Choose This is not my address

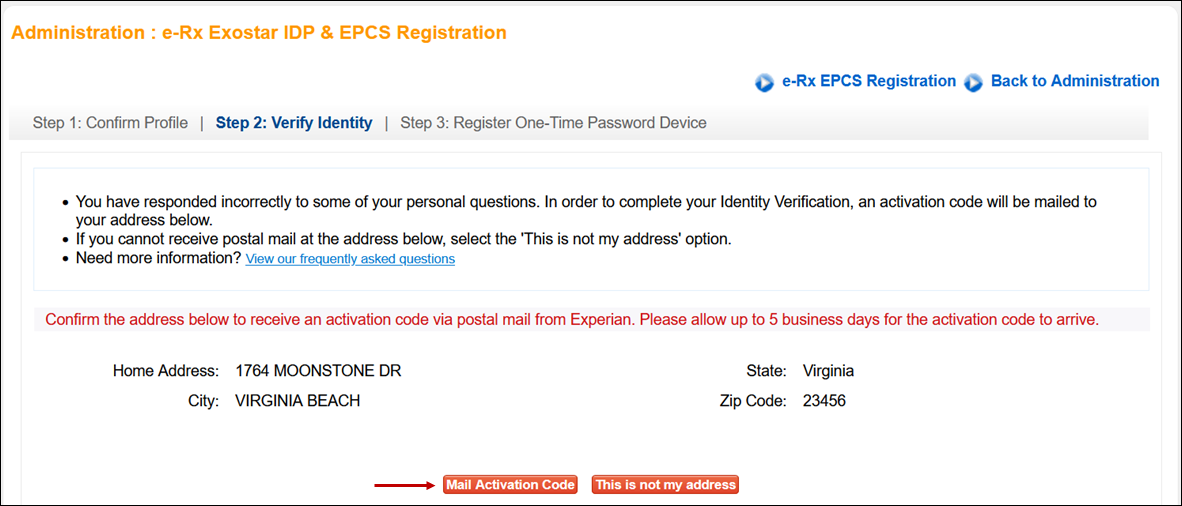[x=665, y=485]
